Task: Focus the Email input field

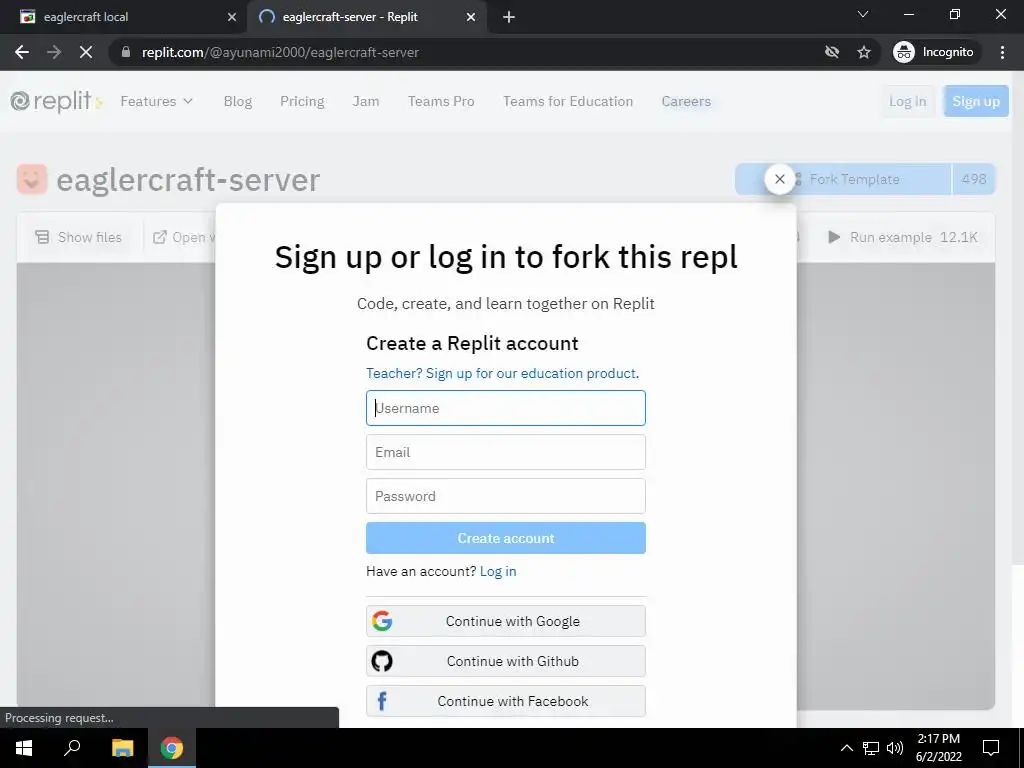Action: 505,452
